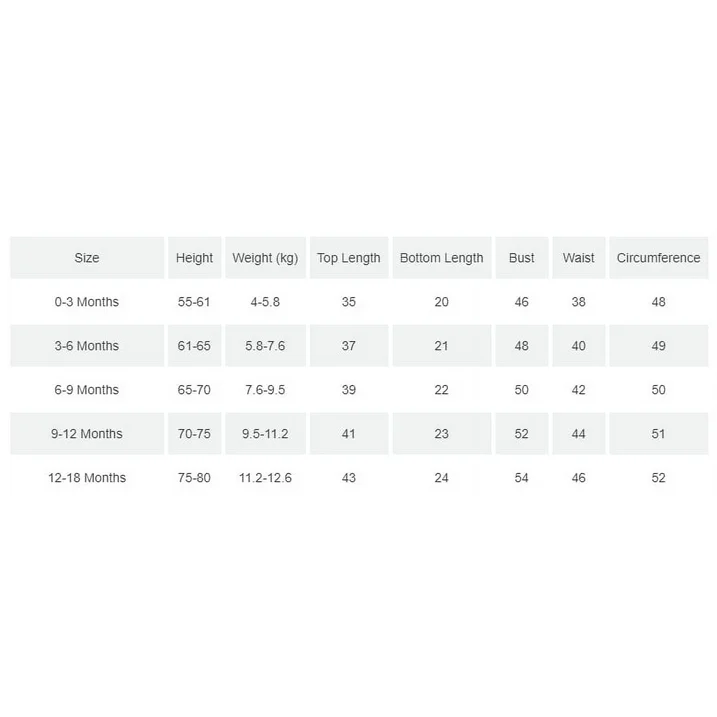Select the 3-6 Months size row
The image size is (717, 717).
click(87, 346)
